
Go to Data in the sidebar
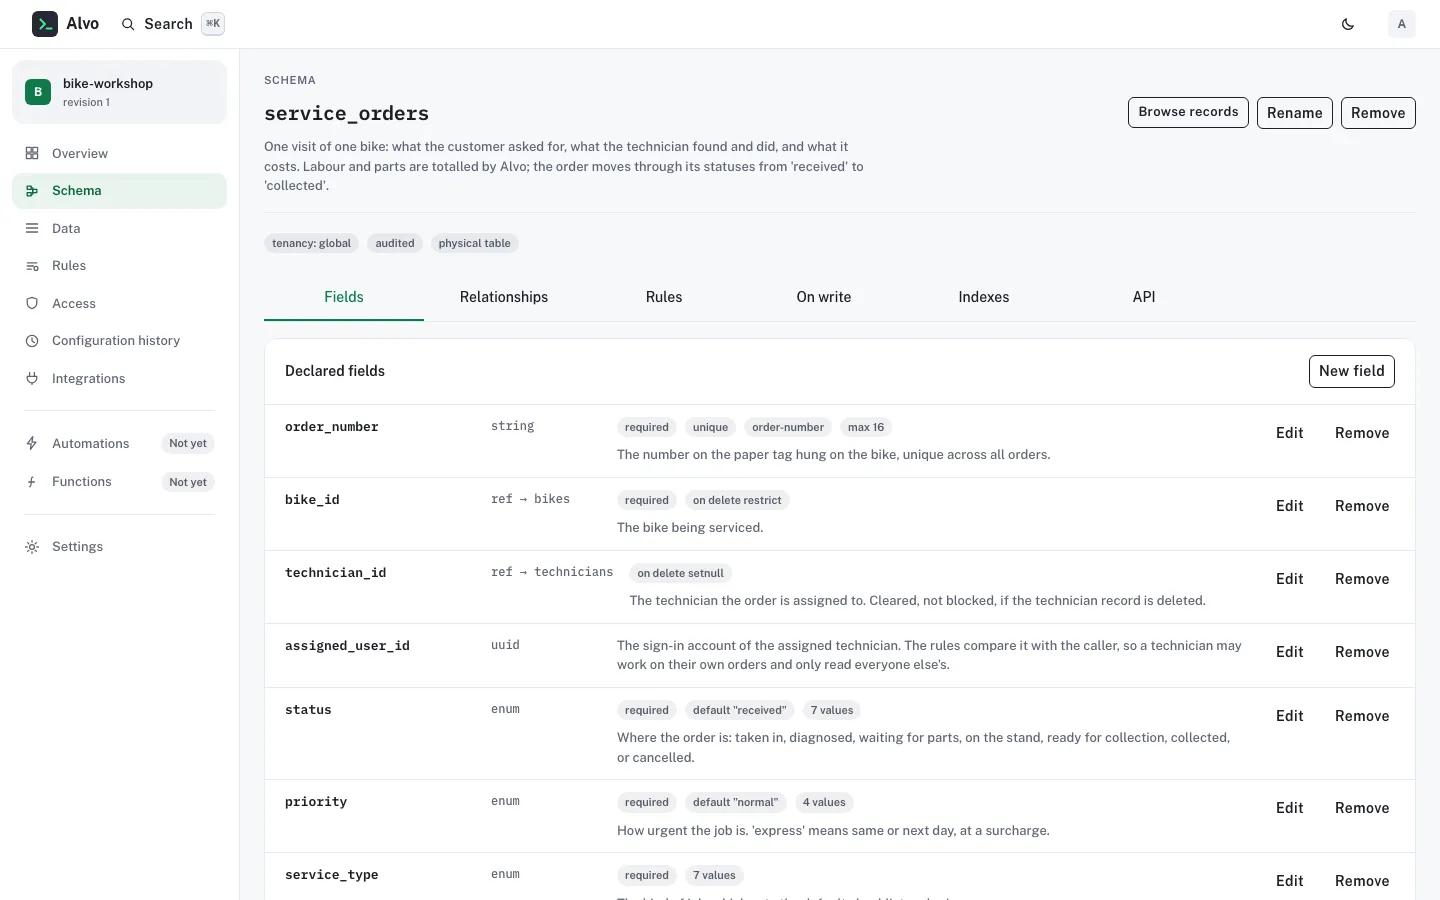pos(119,228)
